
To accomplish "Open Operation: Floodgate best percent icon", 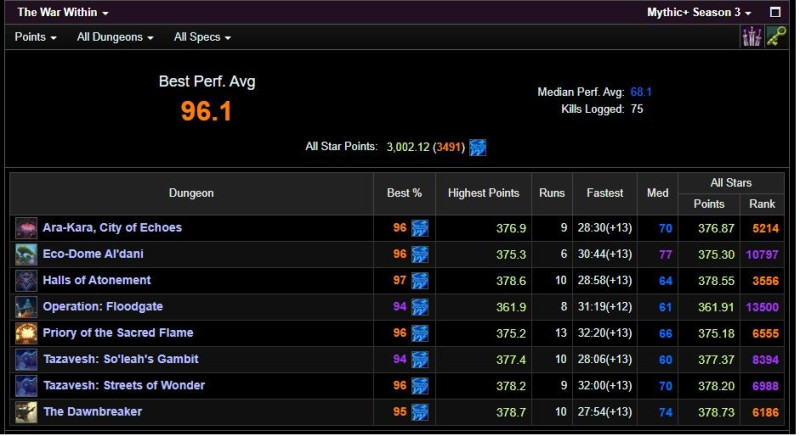I will [420, 307].
